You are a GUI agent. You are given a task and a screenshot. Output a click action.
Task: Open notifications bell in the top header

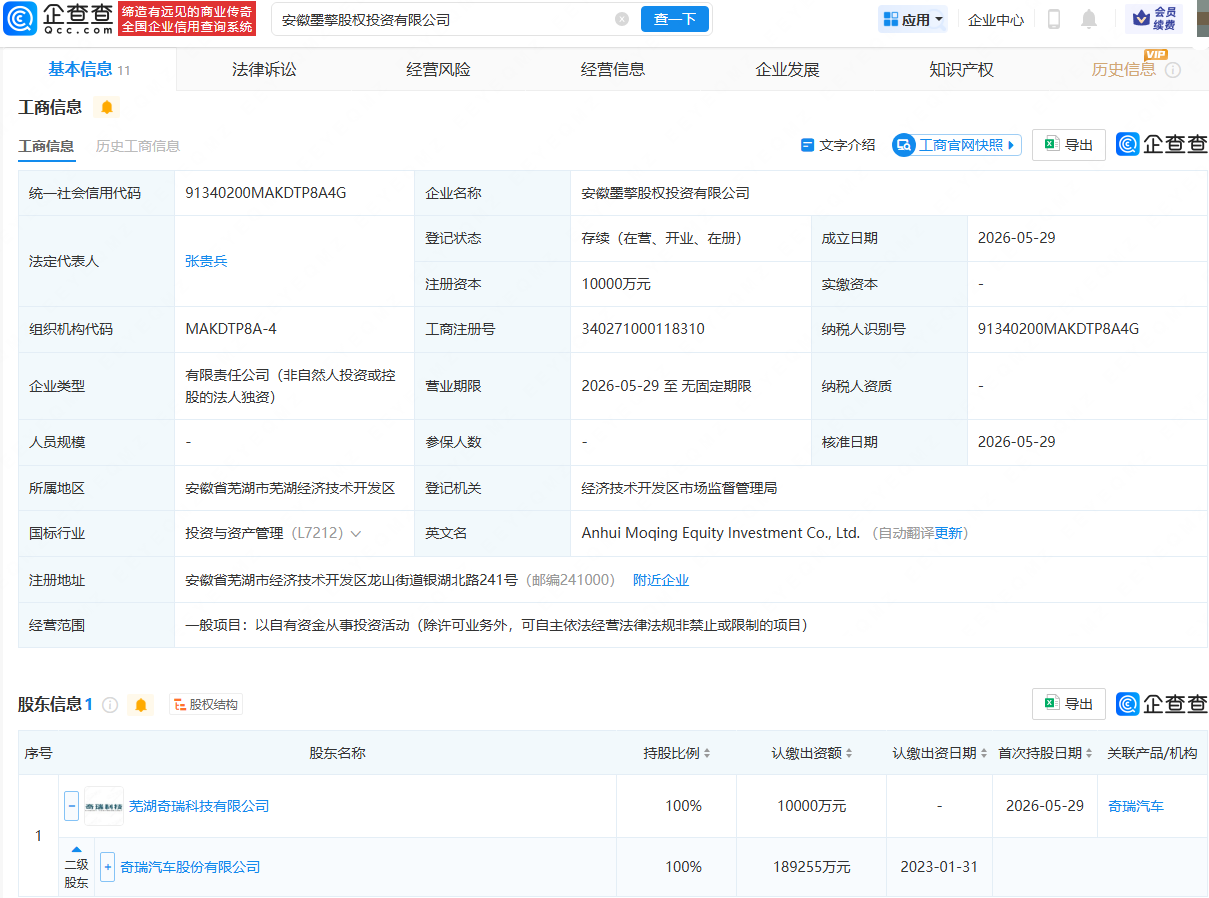pos(1089,19)
